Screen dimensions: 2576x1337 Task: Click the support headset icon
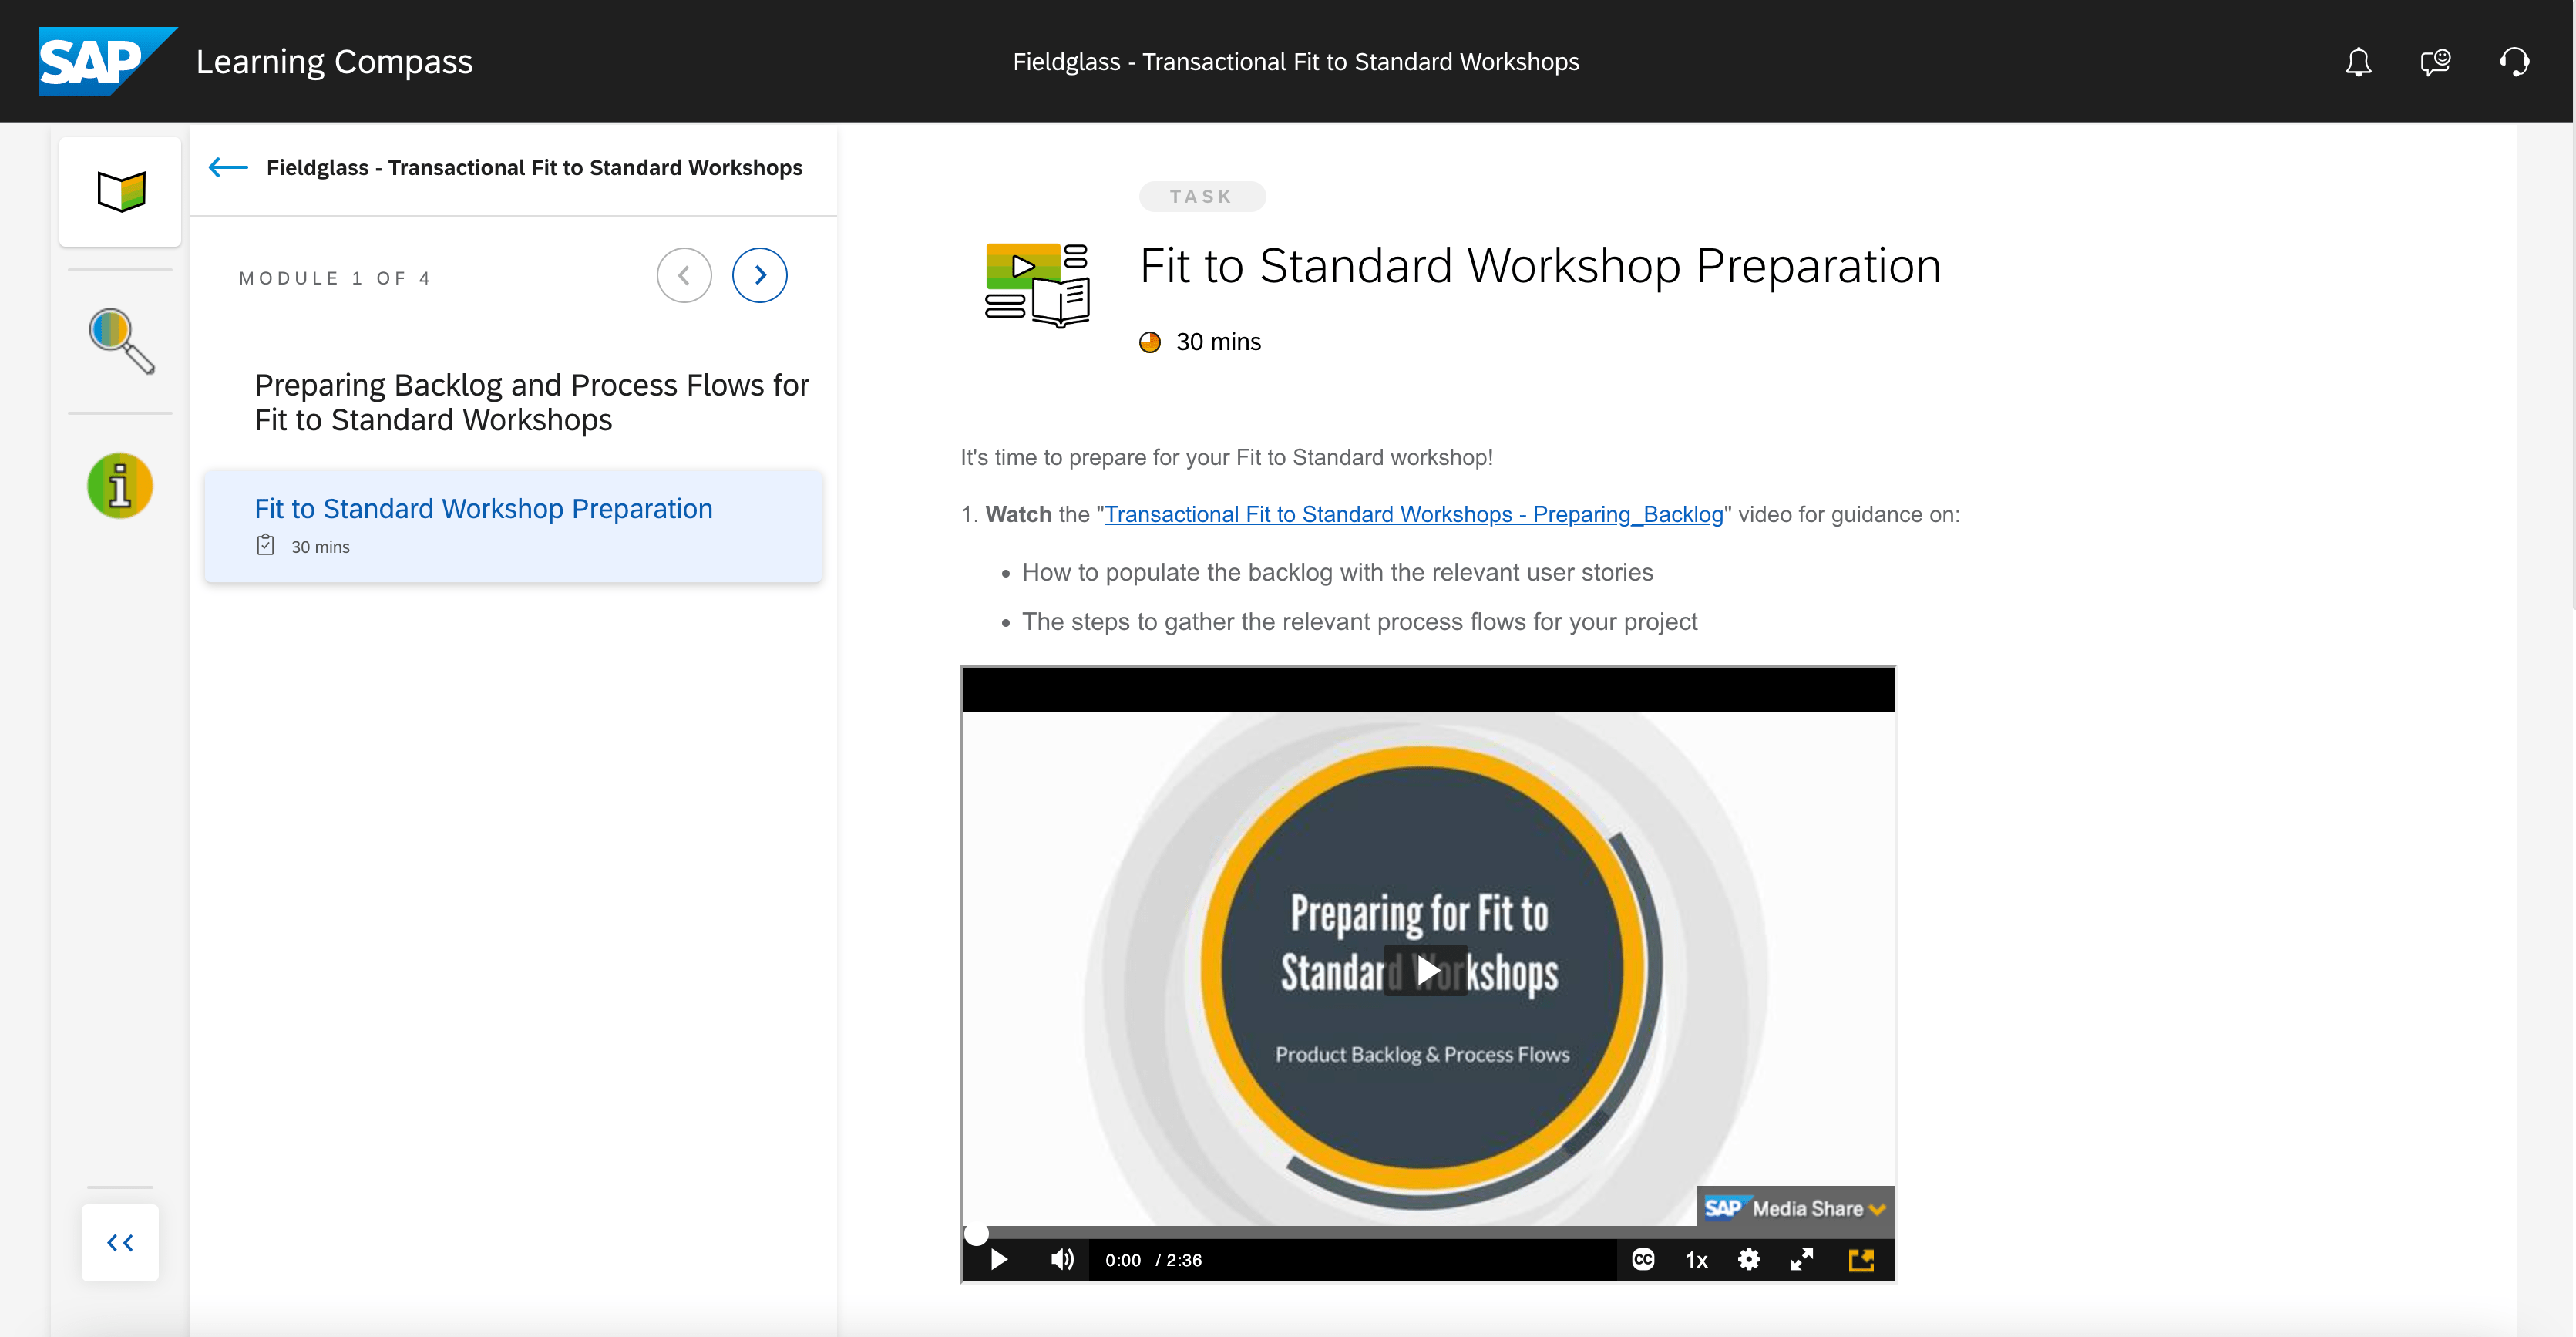coord(2514,62)
